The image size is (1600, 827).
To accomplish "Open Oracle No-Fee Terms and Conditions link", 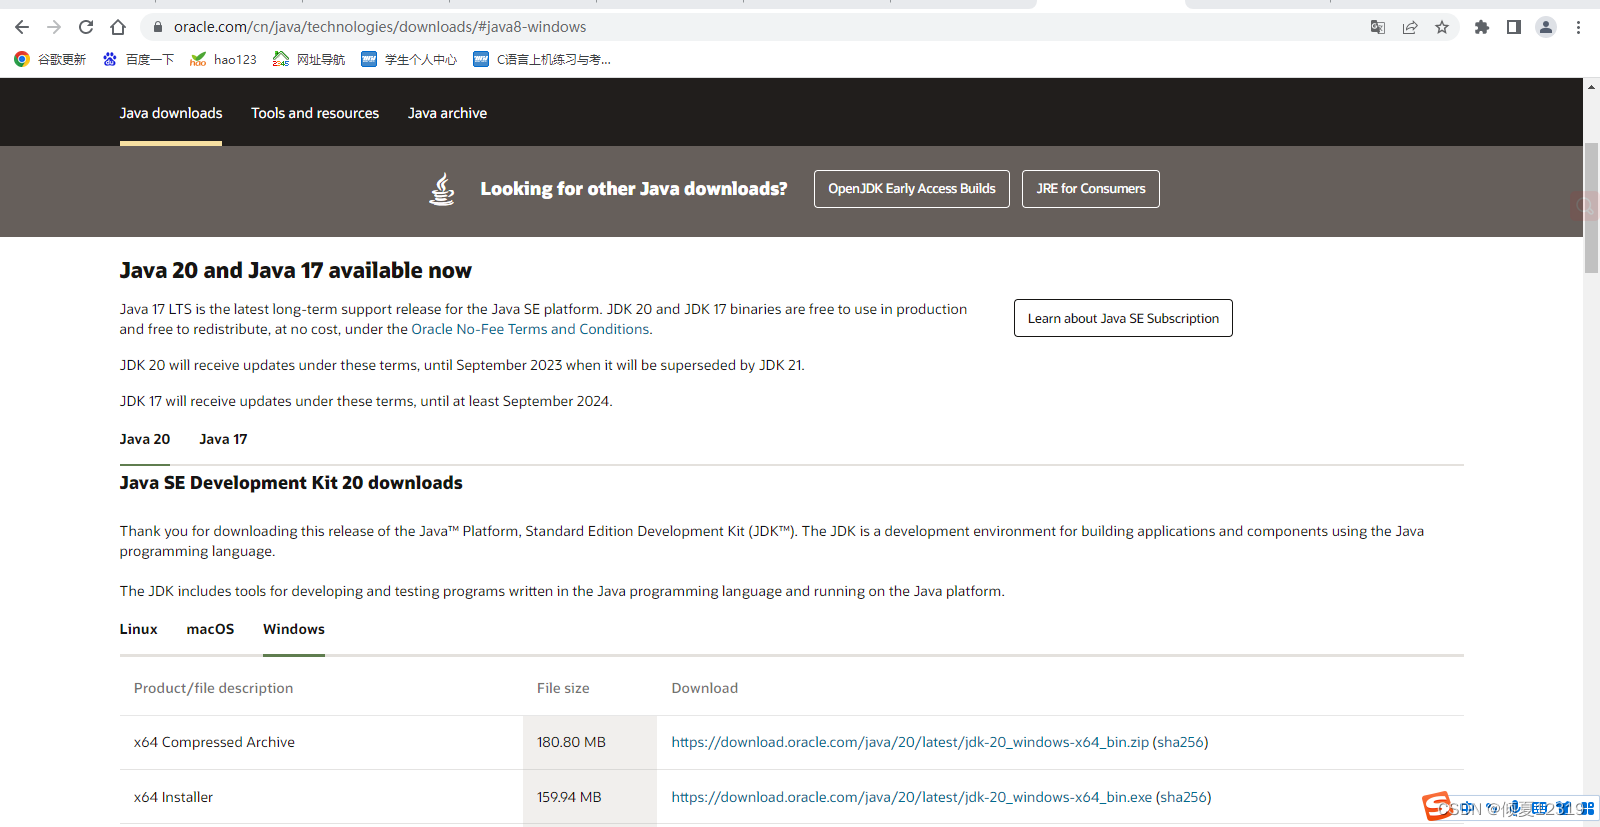I will 530,329.
